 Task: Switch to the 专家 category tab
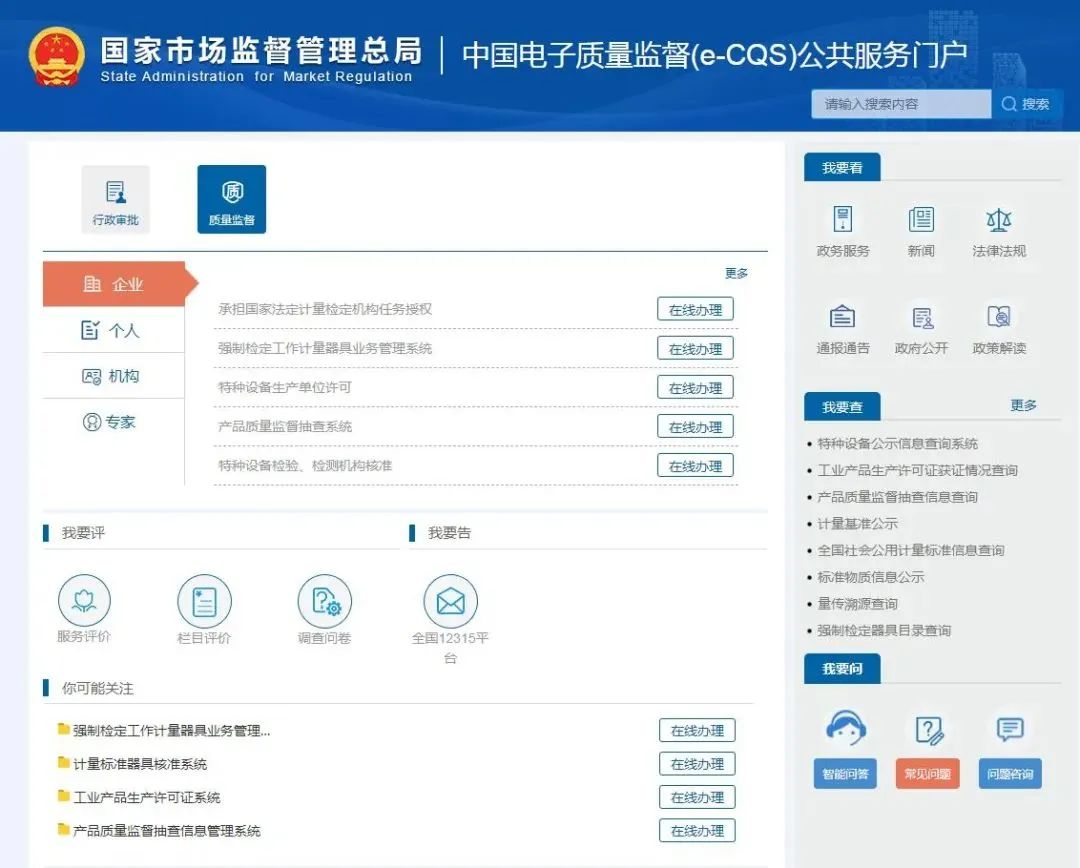(114, 422)
